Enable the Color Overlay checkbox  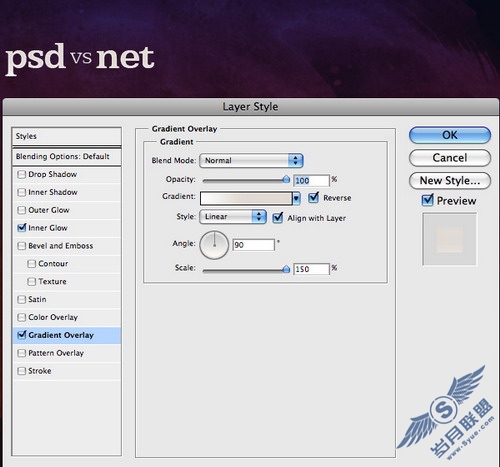pos(22,317)
